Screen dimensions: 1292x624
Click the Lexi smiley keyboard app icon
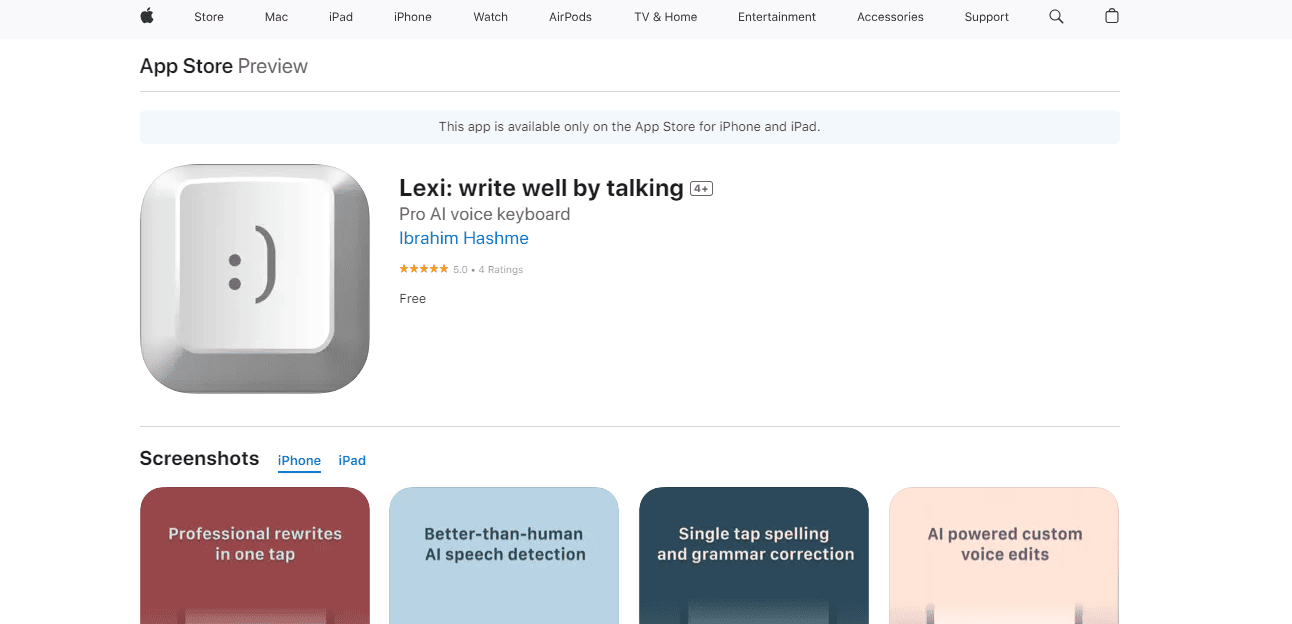255,279
